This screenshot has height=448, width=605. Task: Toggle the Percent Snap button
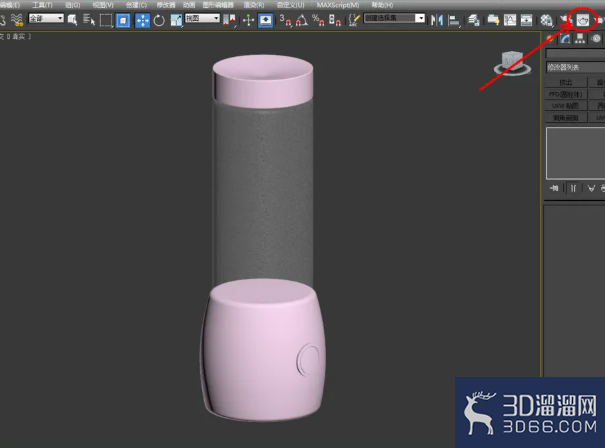pos(318,20)
